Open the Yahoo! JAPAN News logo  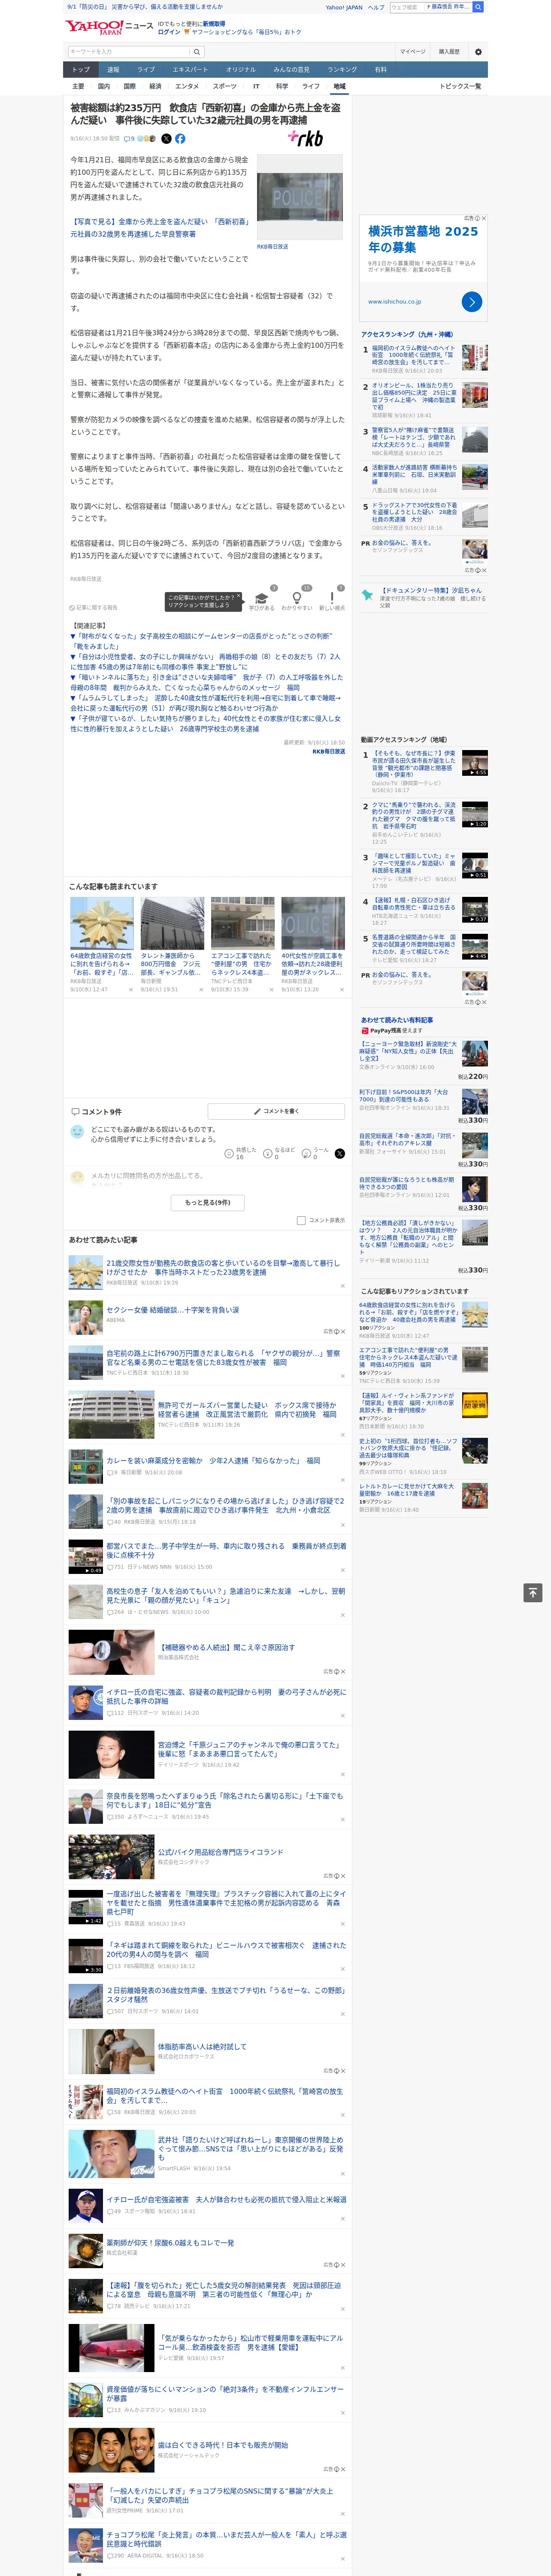tap(110, 28)
